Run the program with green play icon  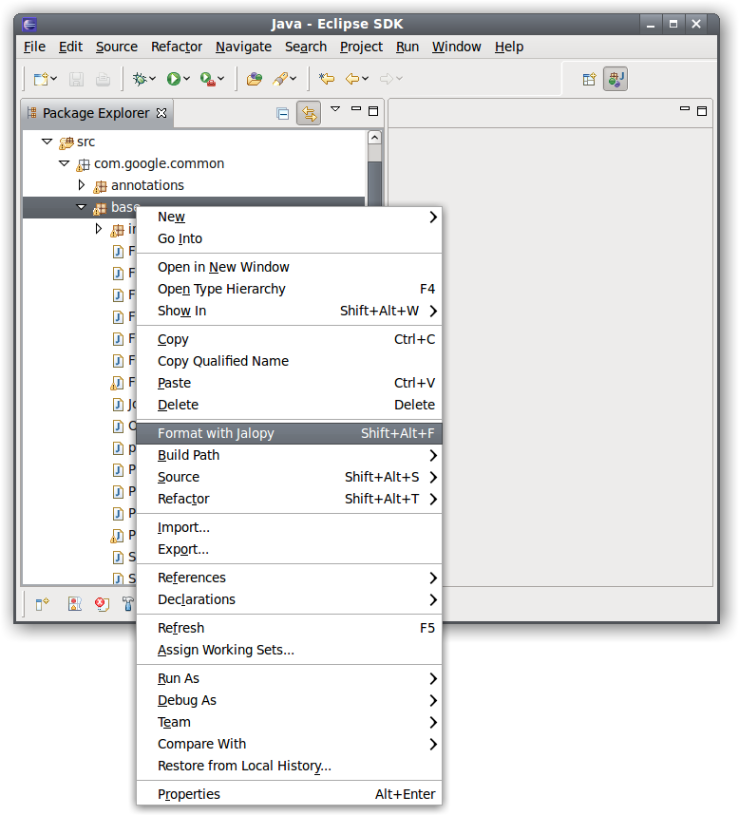point(174,79)
